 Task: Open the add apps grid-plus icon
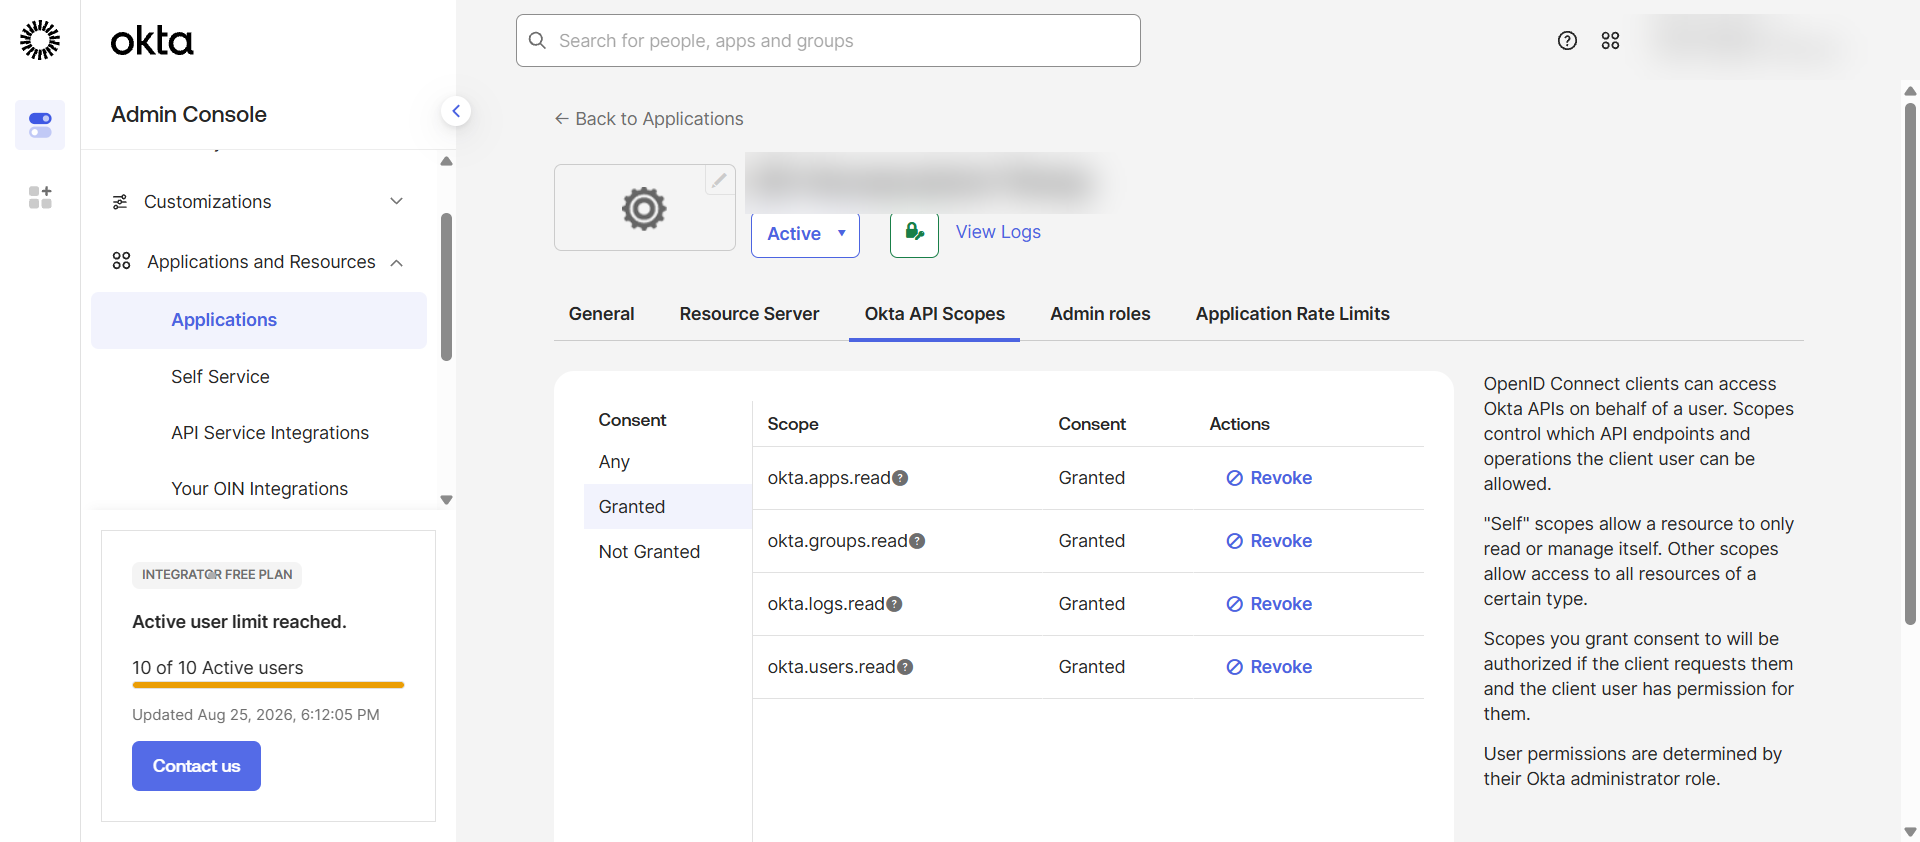point(40,197)
